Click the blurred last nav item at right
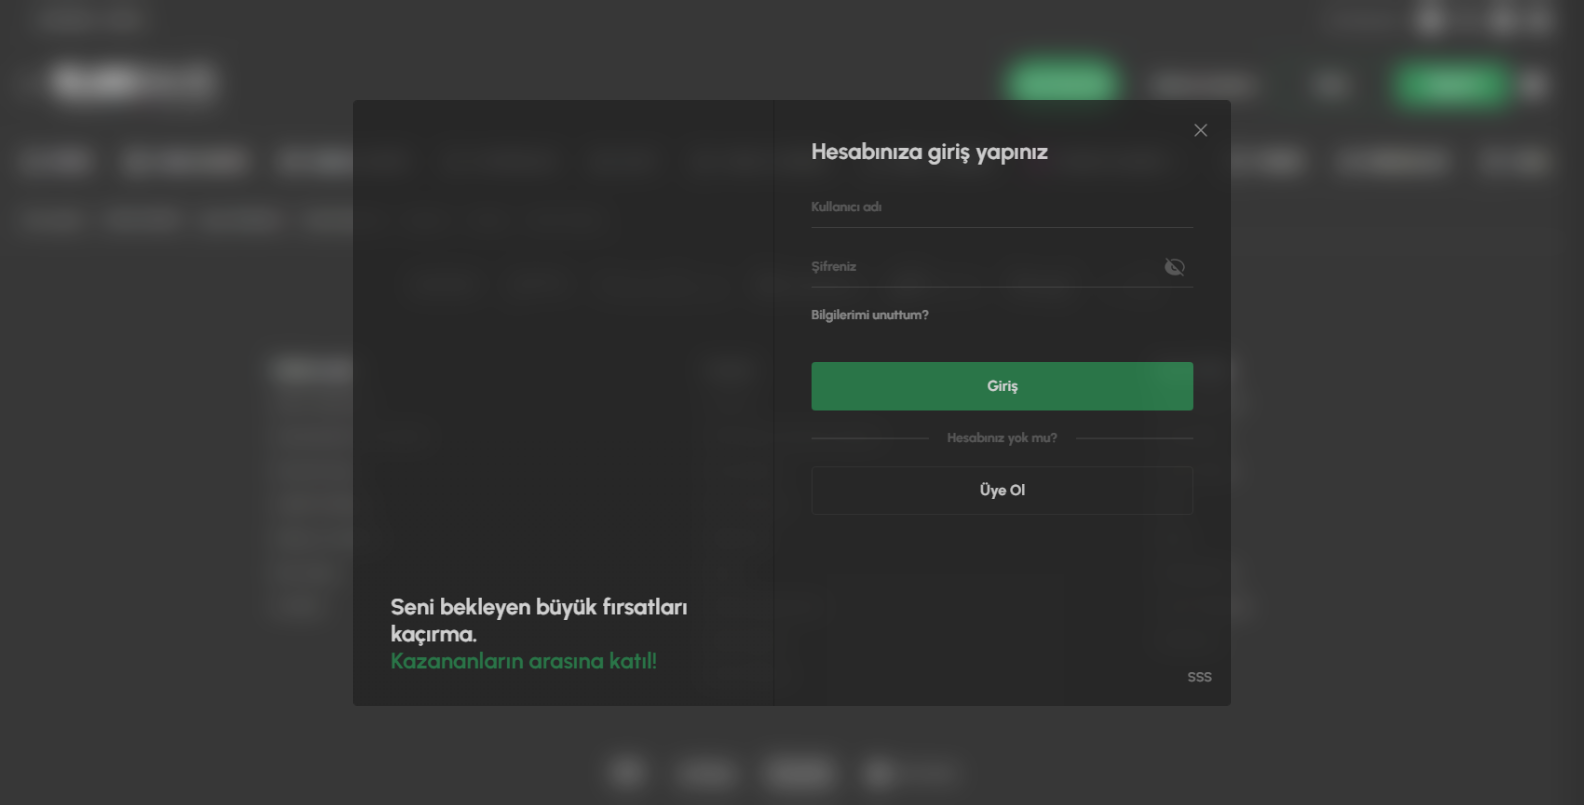 point(1514,161)
